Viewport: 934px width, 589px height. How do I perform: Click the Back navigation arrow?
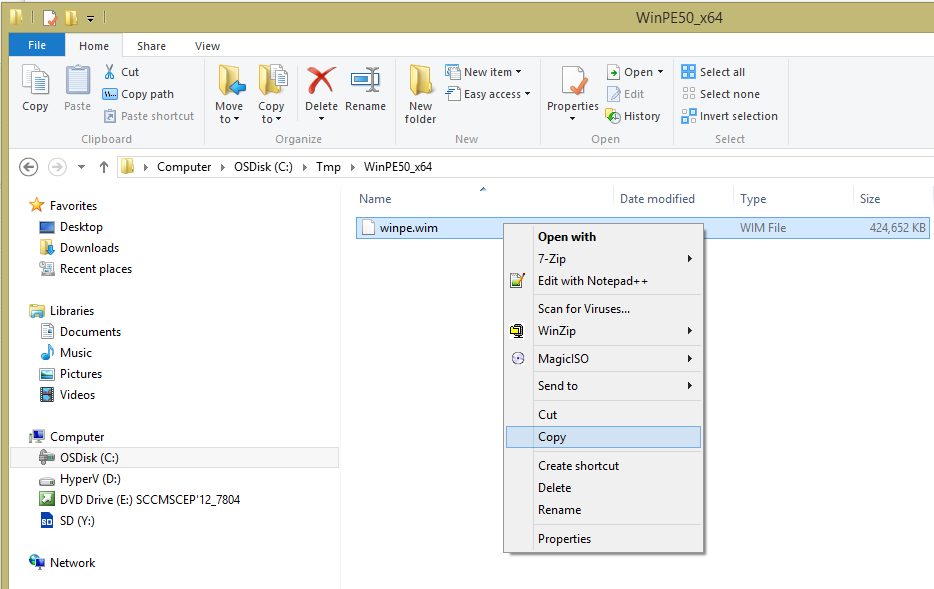coord(29,167)
